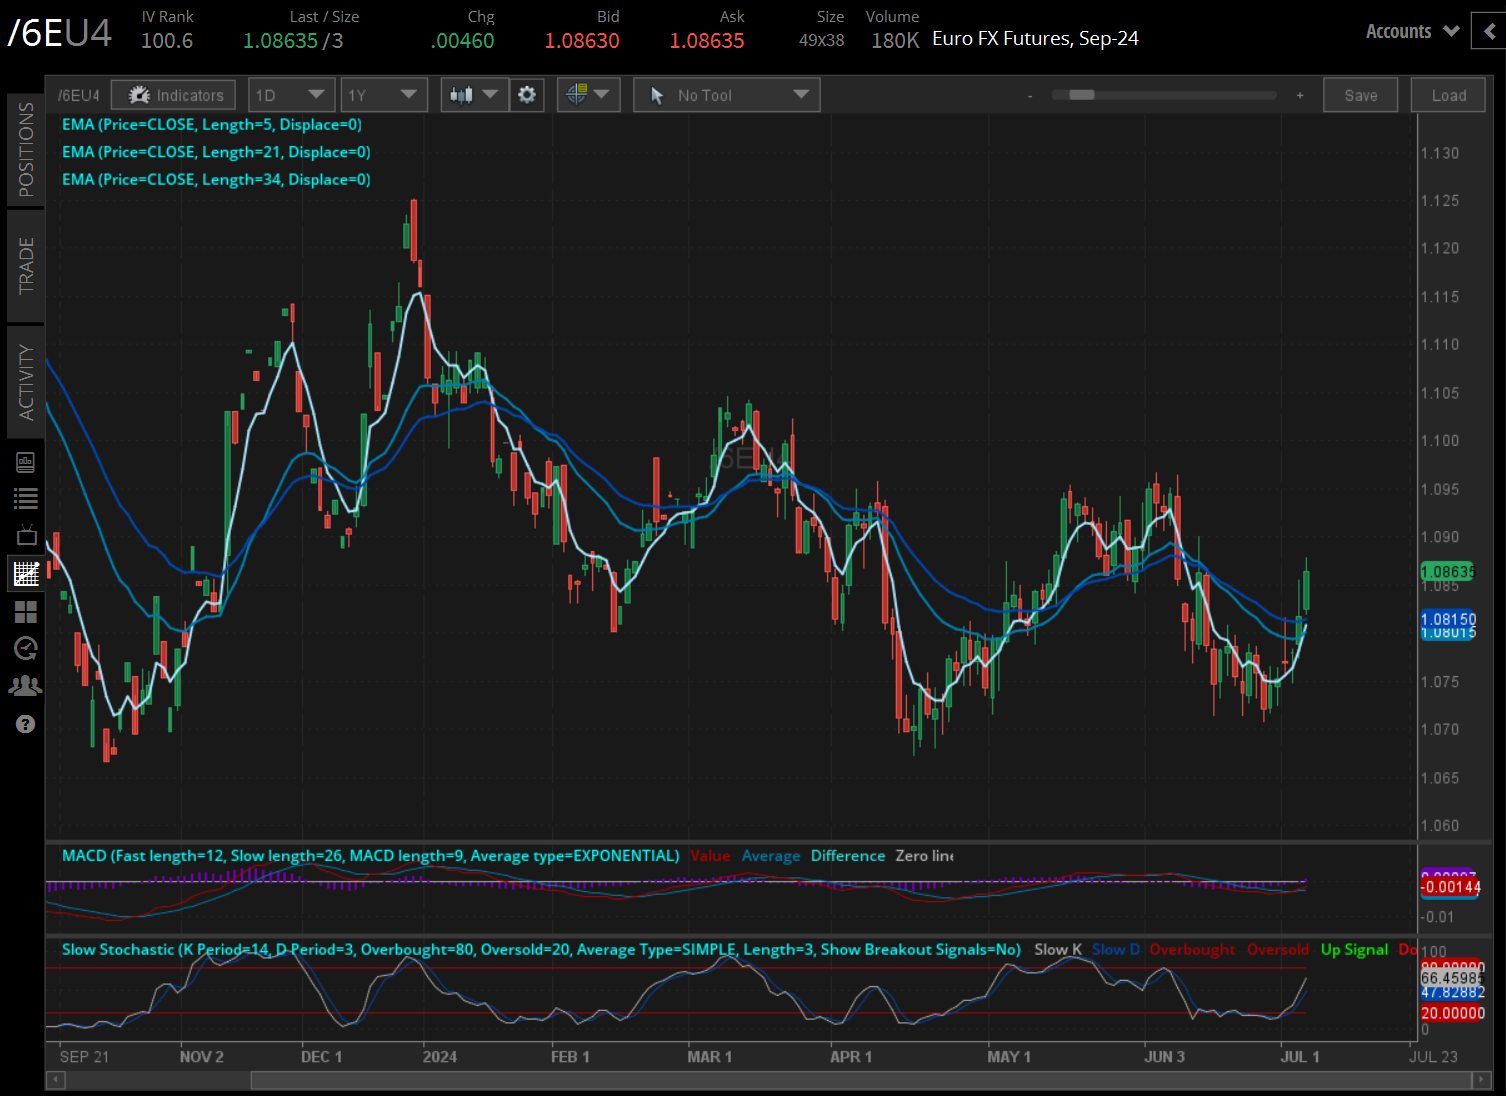Switch to the Trade tab
Image resolution: width=1506 pixels, height=1096 pixels.
pyautogui.click(x=25, y=266)
